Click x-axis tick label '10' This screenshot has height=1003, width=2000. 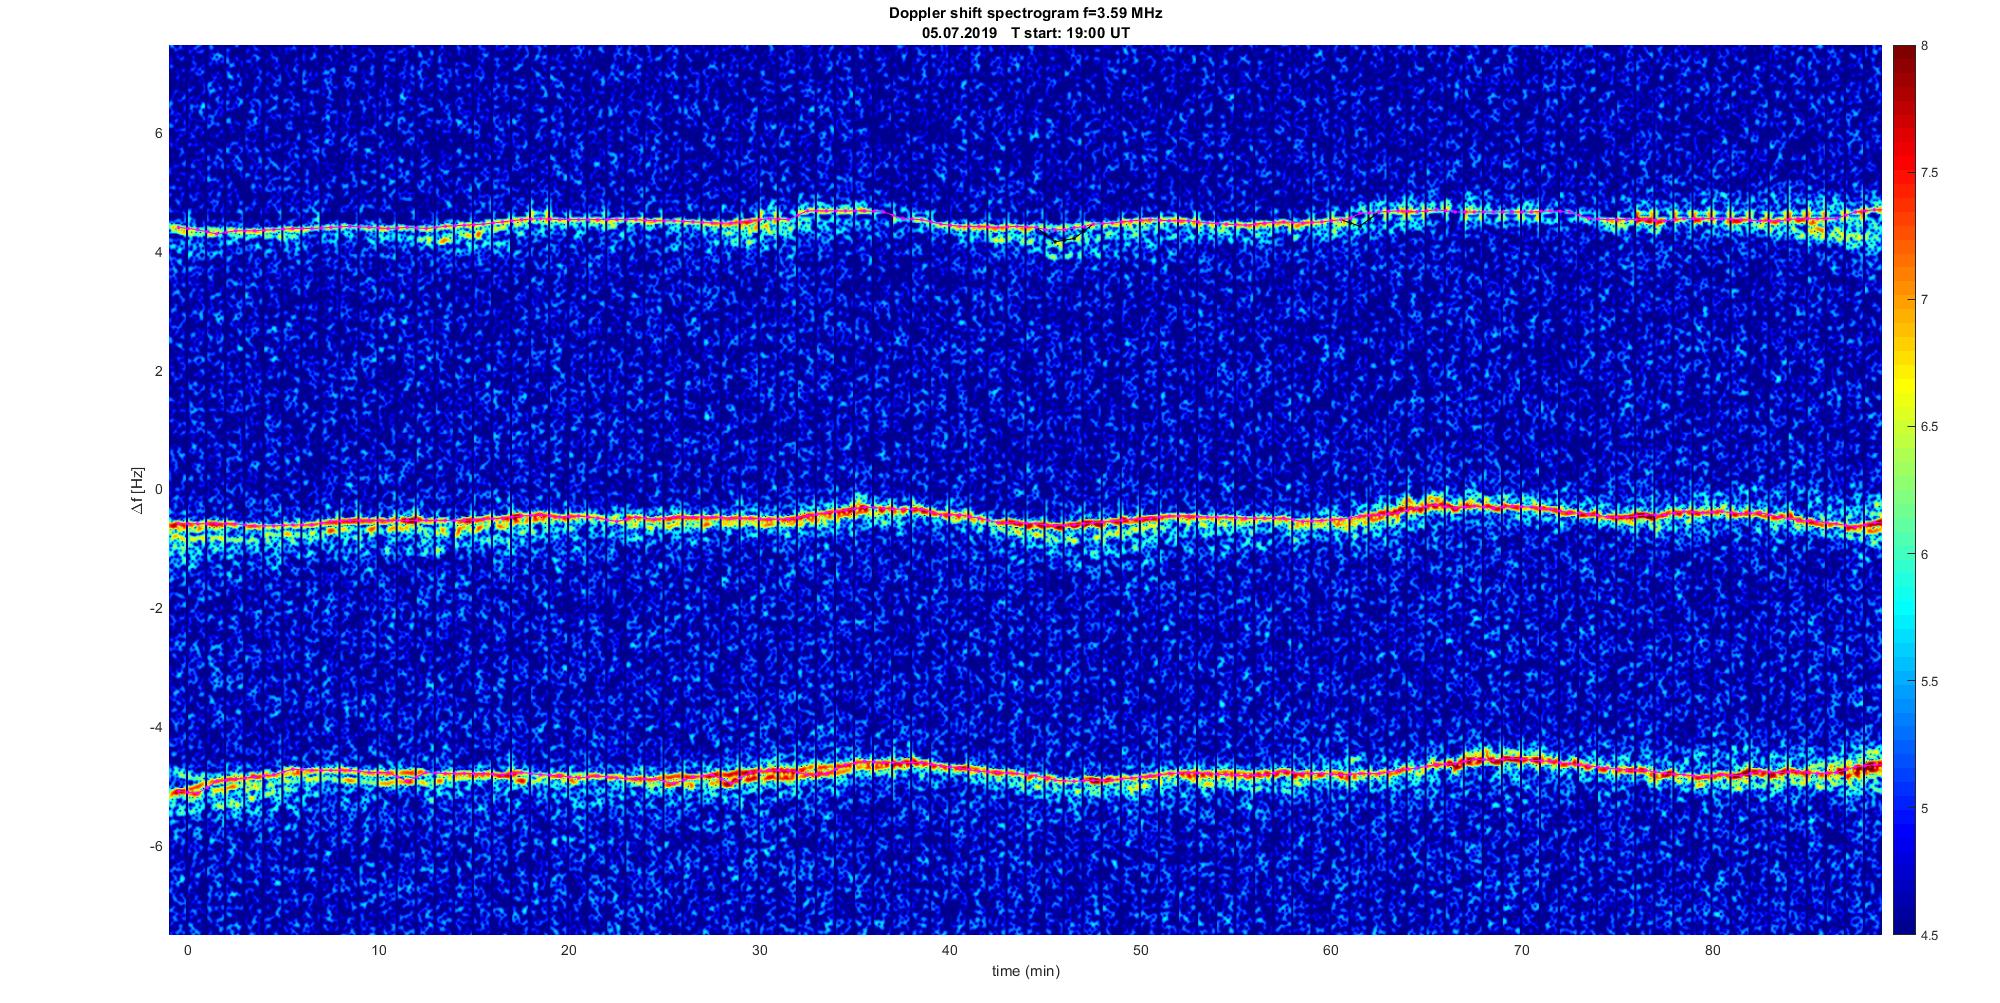[x=378, y=951]
